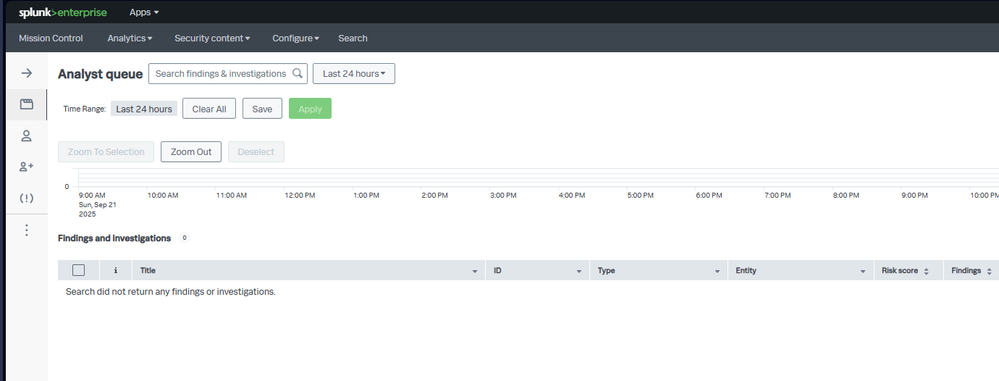Click the magnifier search icon
This screenshot has height=381, width=999.
[297, 73]
